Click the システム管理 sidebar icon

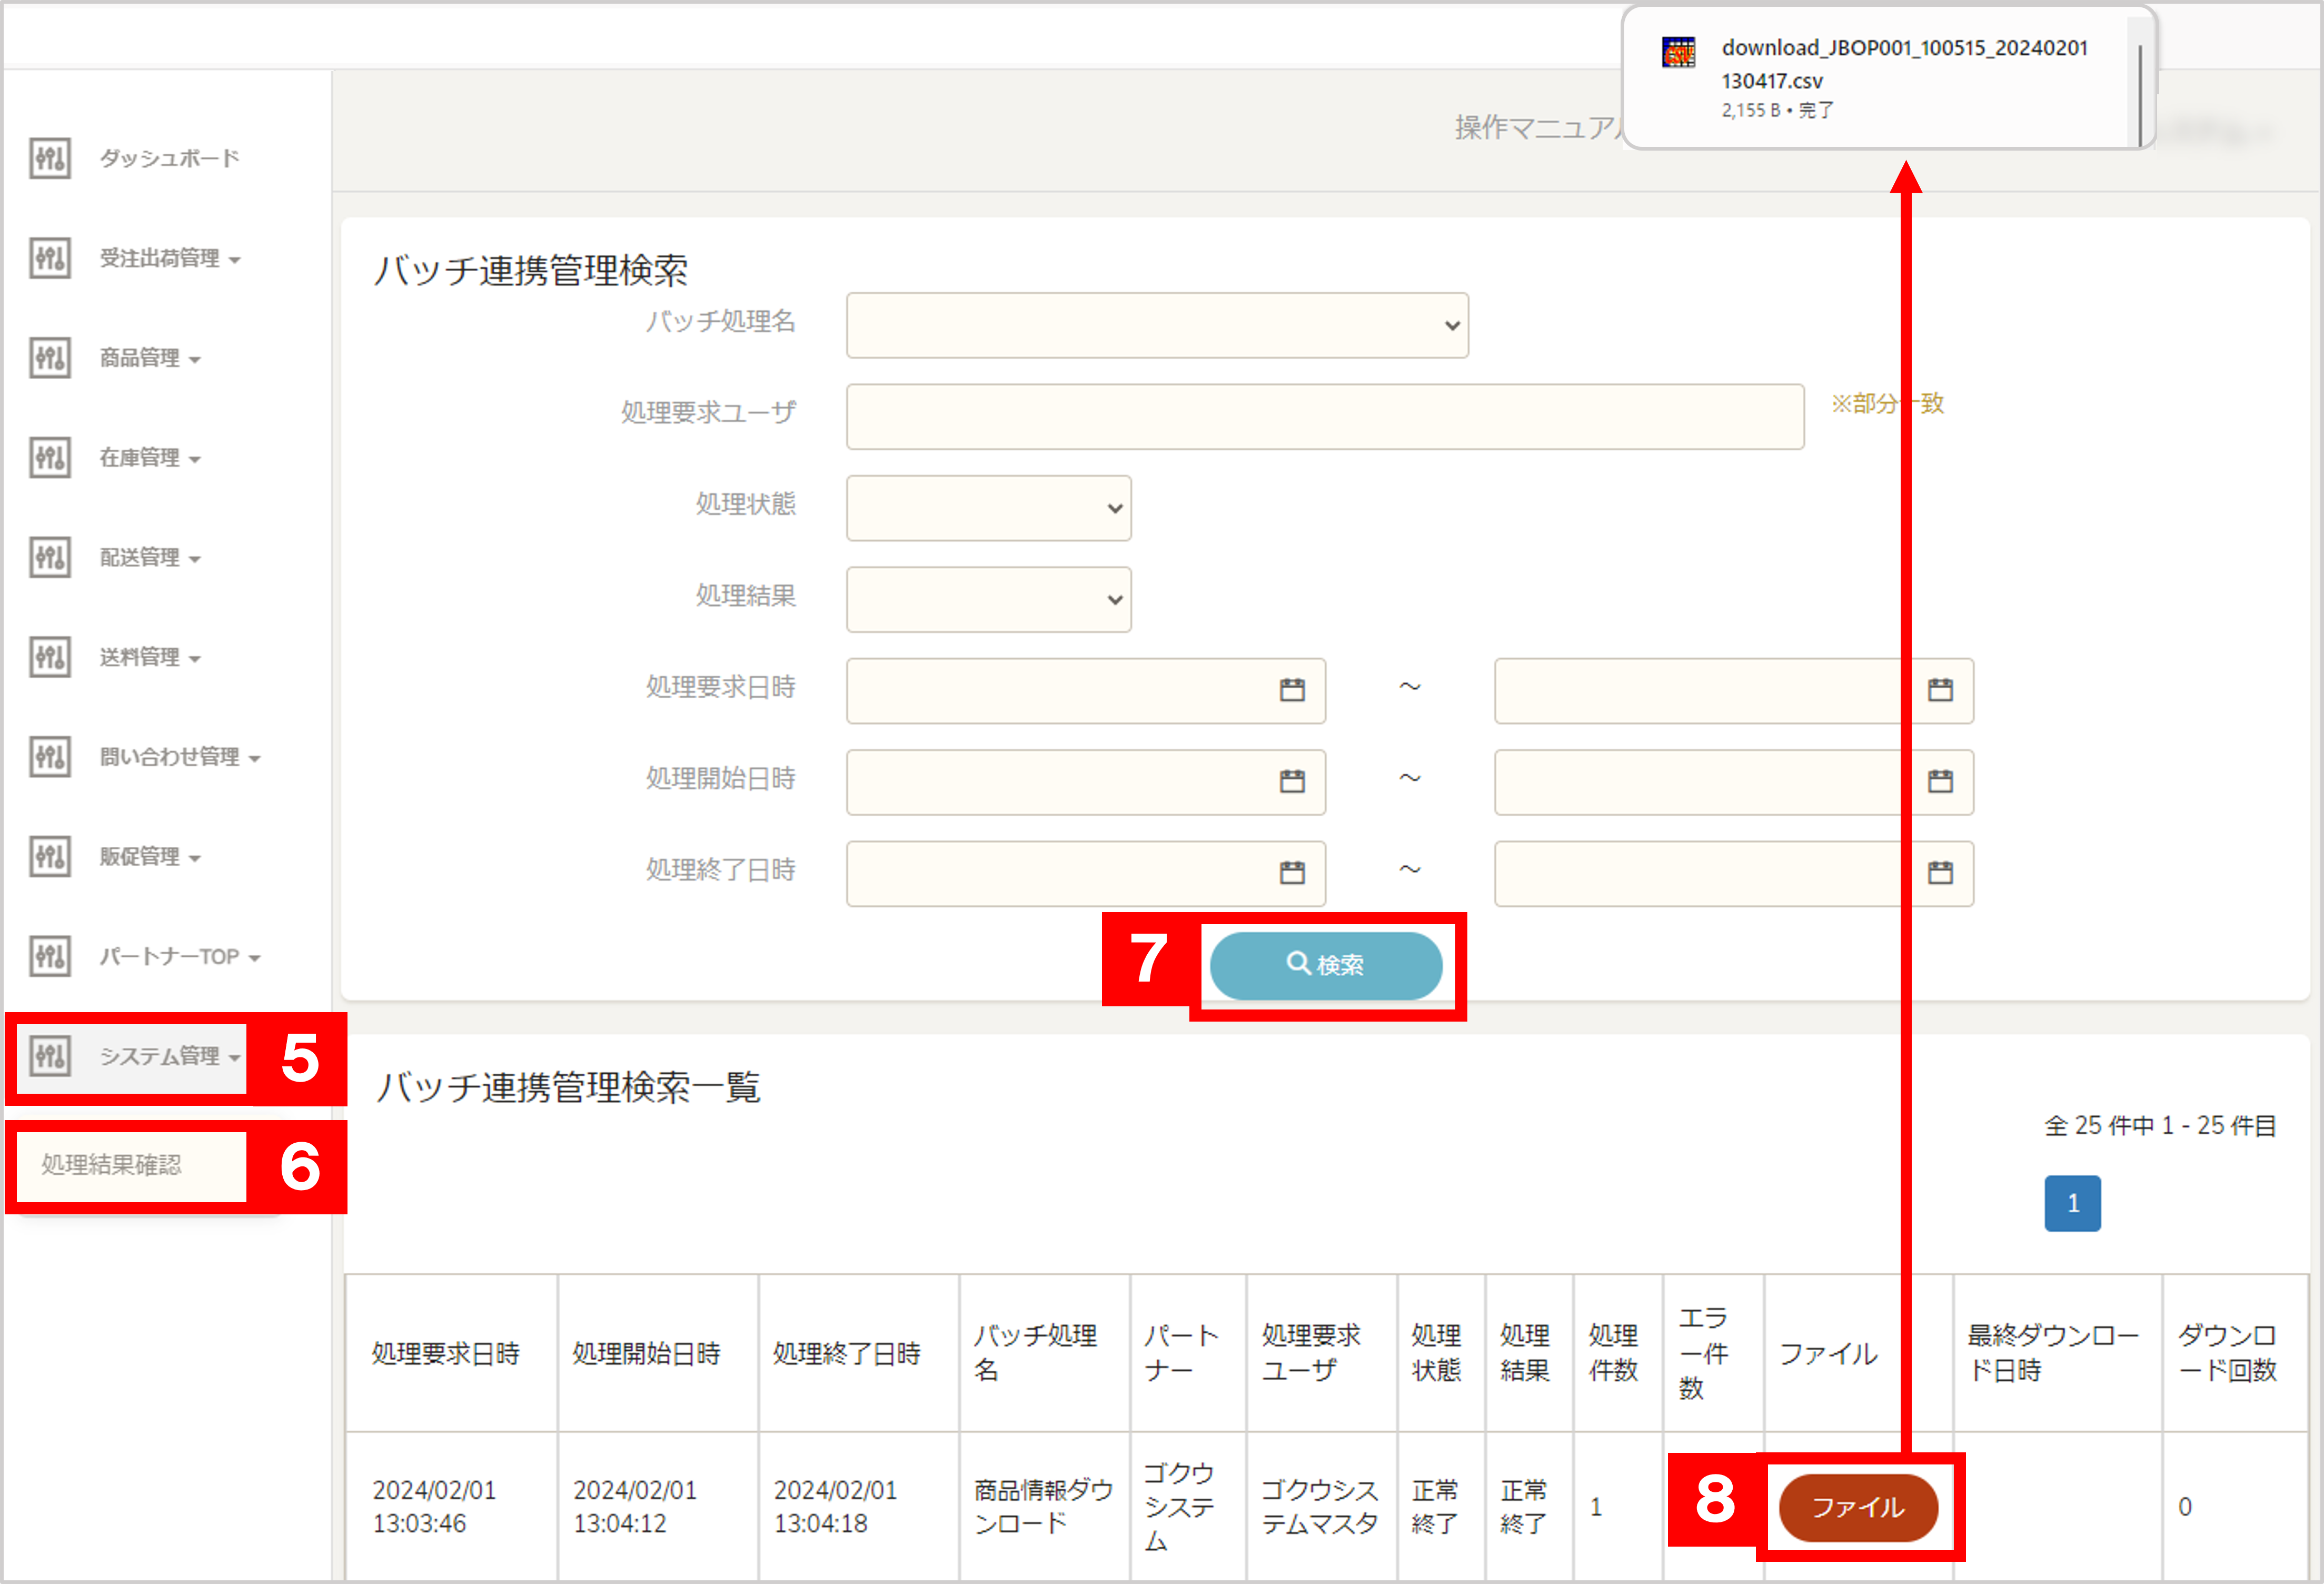50,1056
